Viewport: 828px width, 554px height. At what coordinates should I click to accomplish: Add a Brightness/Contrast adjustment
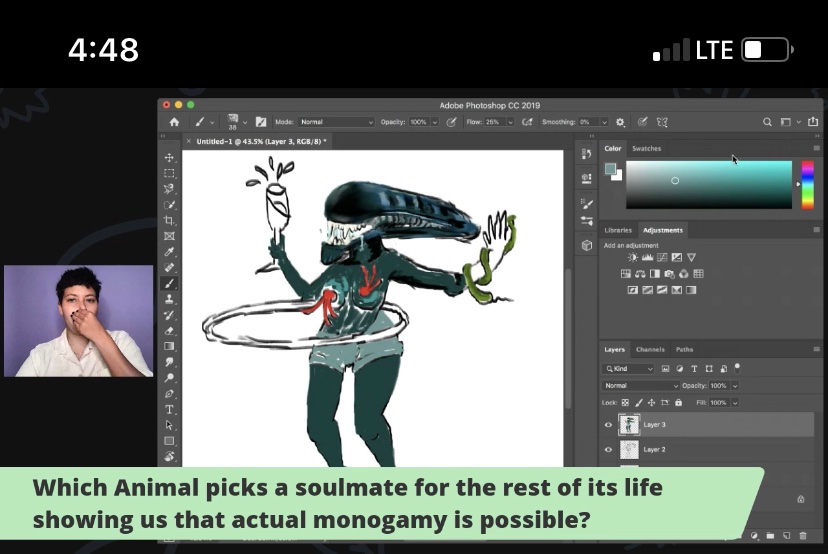click(x=632, y=257)
